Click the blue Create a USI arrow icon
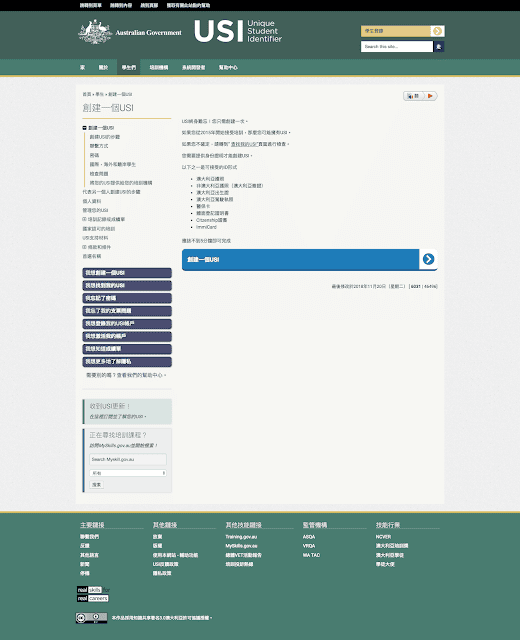520x640 pixels. click(428, 259)
